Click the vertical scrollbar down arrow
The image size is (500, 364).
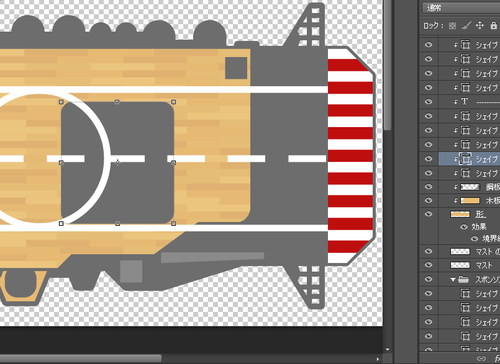pyautogui.click(x=387, y=349)
